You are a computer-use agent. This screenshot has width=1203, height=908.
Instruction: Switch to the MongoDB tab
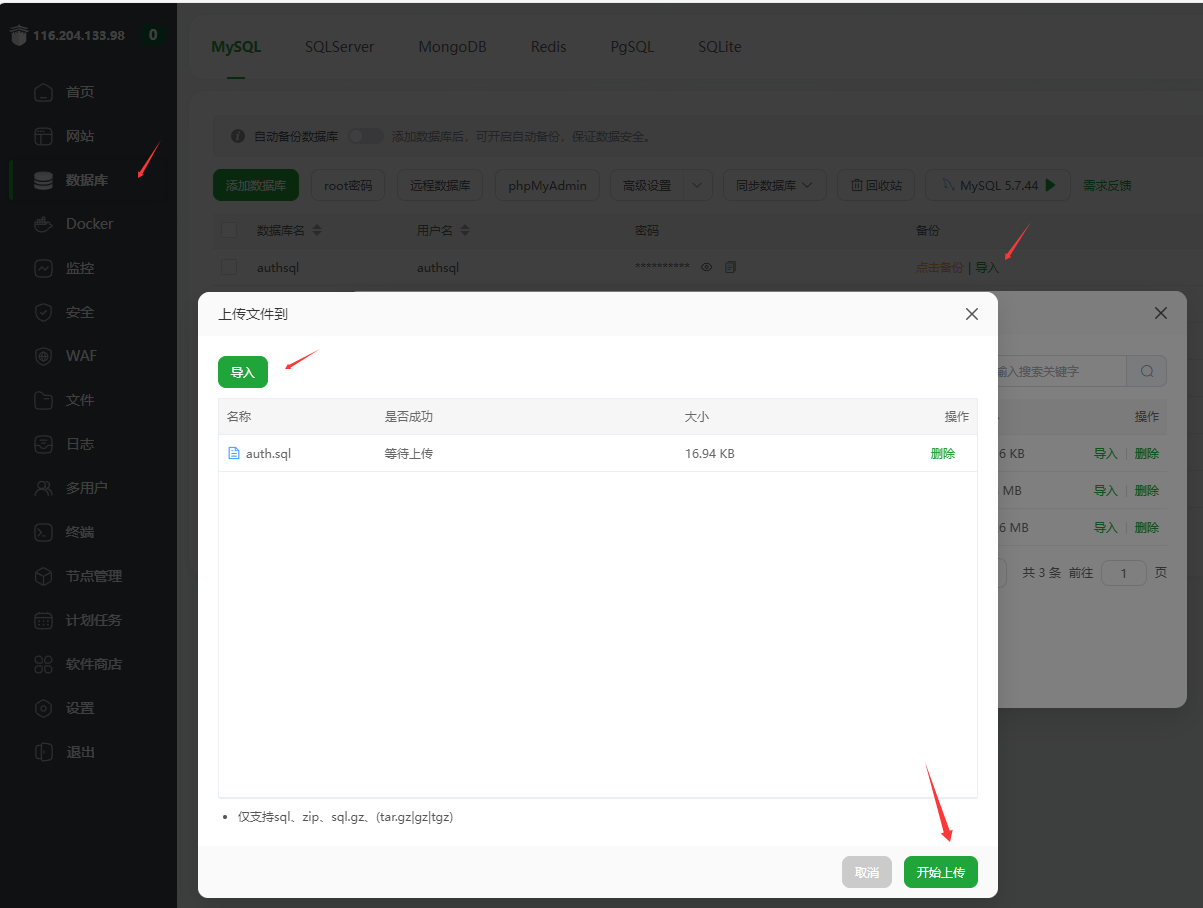pyautogui.click(x=452, y=47)
